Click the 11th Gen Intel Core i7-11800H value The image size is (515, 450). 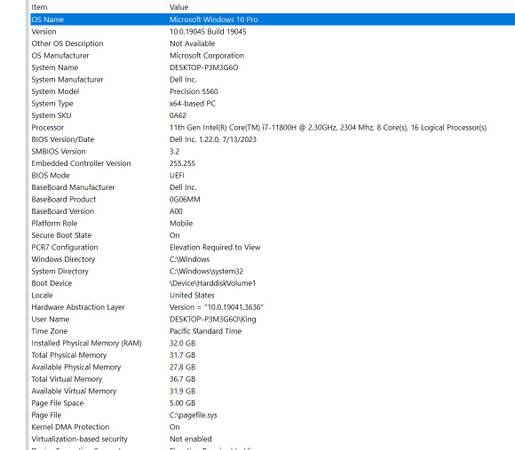pyautogui.click(x=328, y=128)
